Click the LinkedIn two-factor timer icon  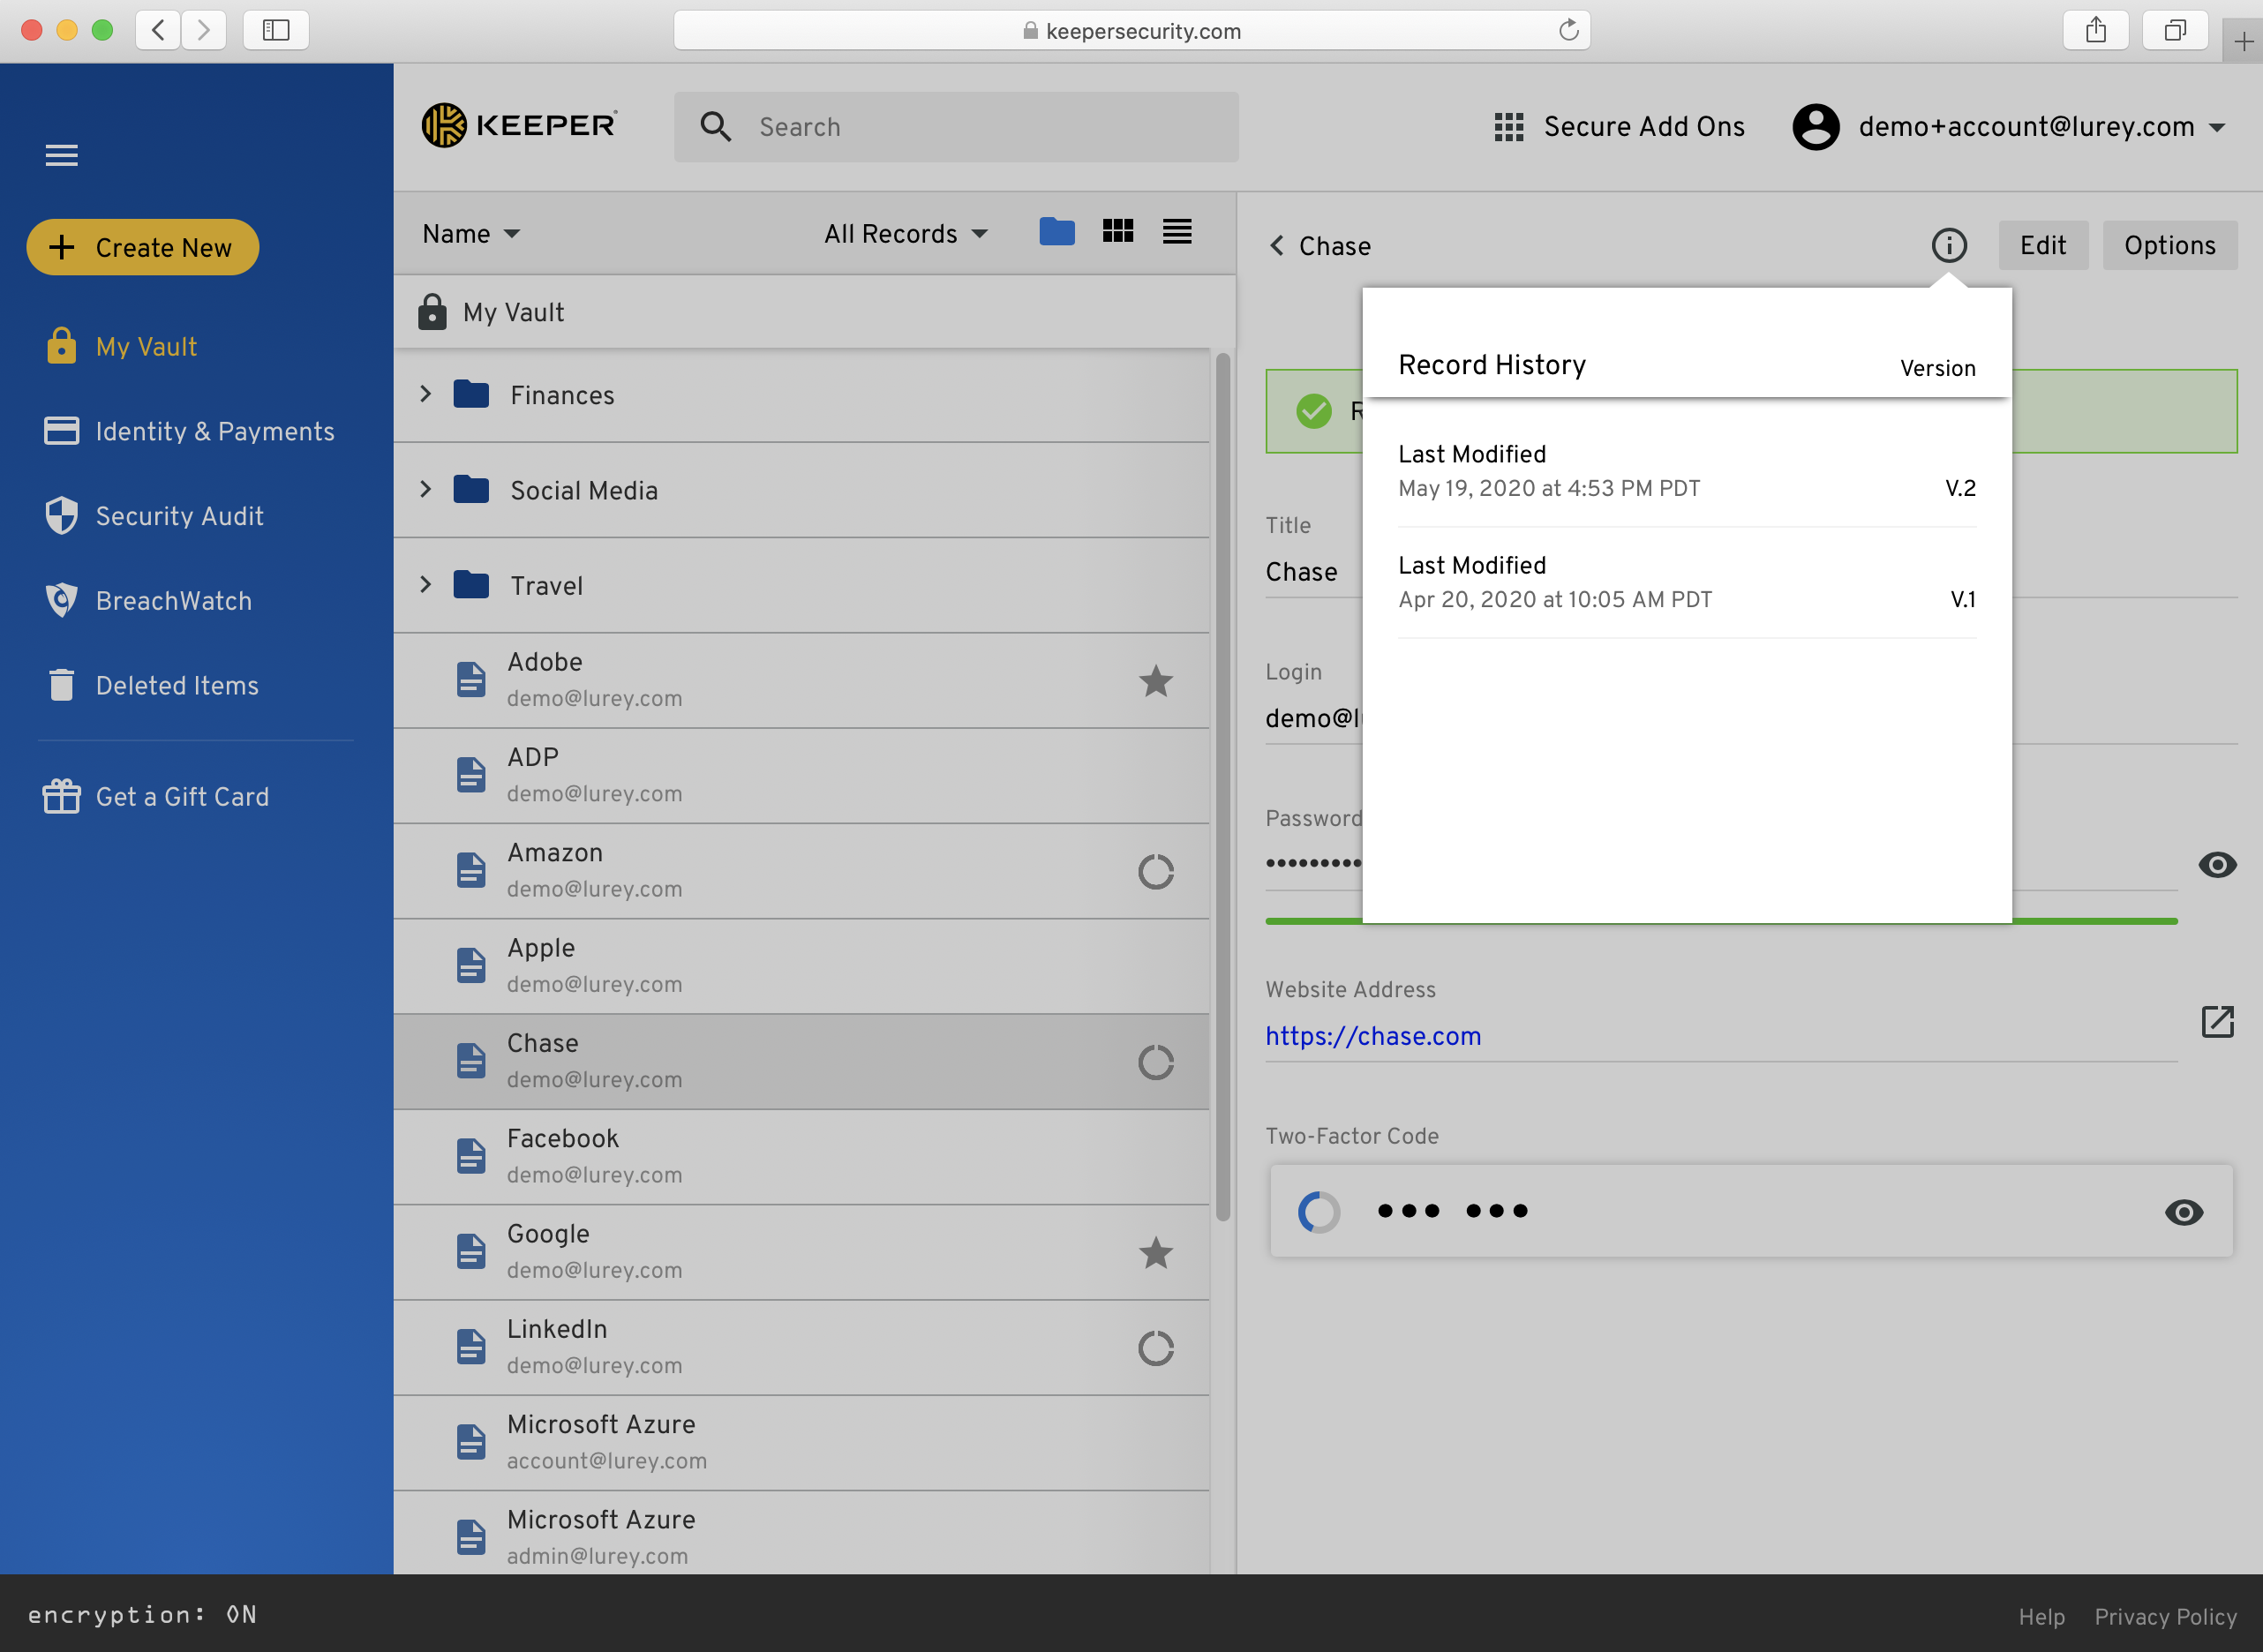pyautogui.click(x=1155, y=1348)
